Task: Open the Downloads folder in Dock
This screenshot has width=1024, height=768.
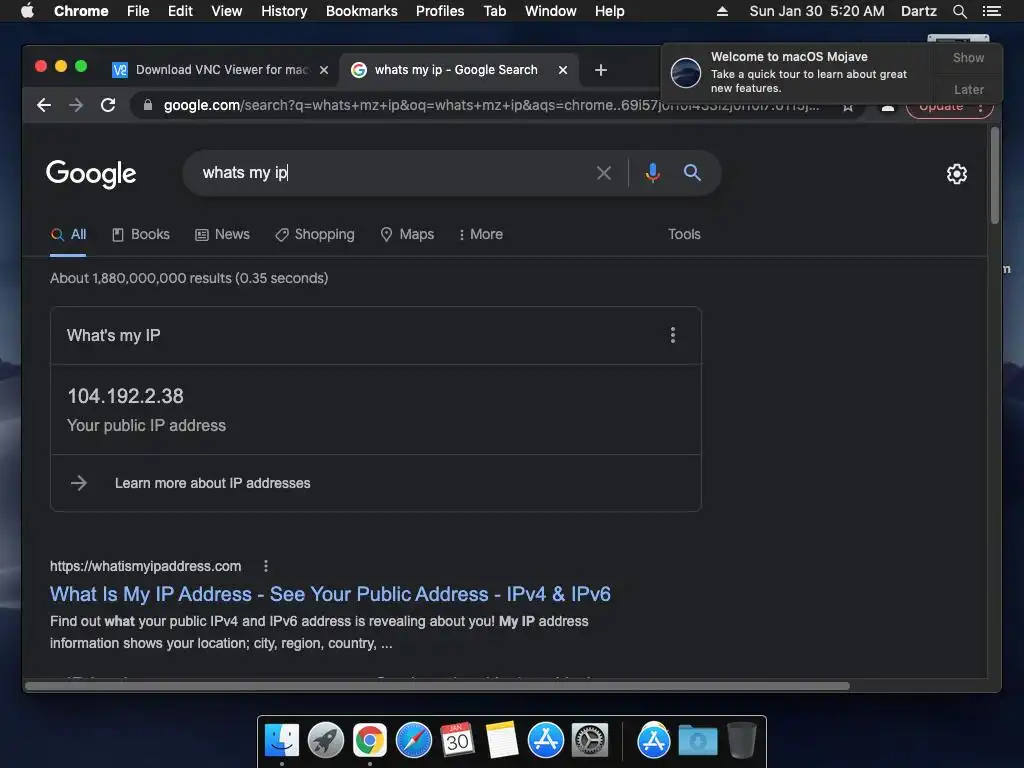Action: (x=697, y=741)
